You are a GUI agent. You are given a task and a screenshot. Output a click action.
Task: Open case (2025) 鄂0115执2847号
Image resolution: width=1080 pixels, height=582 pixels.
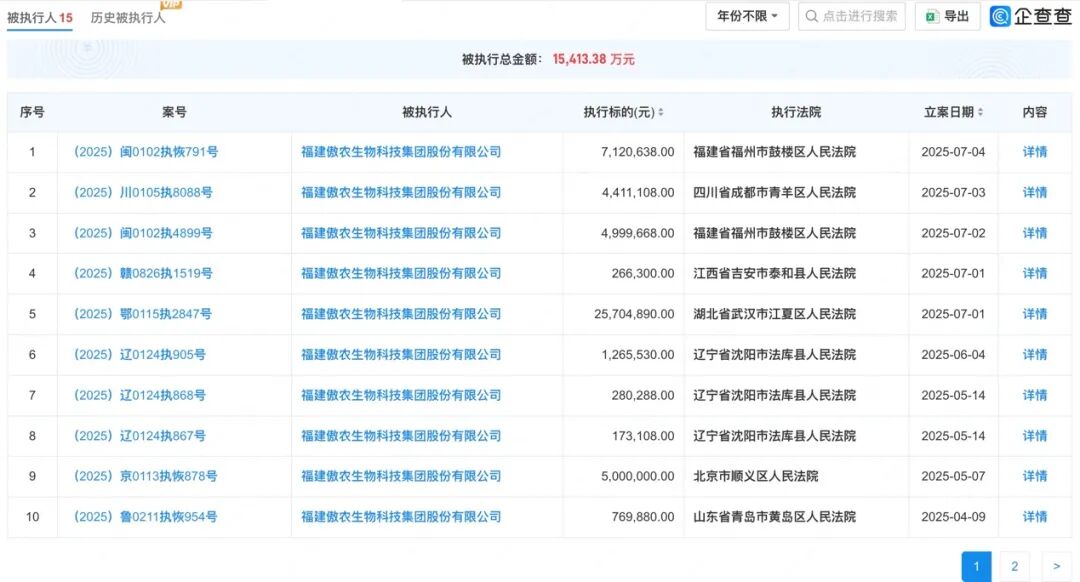coord(143,314)
